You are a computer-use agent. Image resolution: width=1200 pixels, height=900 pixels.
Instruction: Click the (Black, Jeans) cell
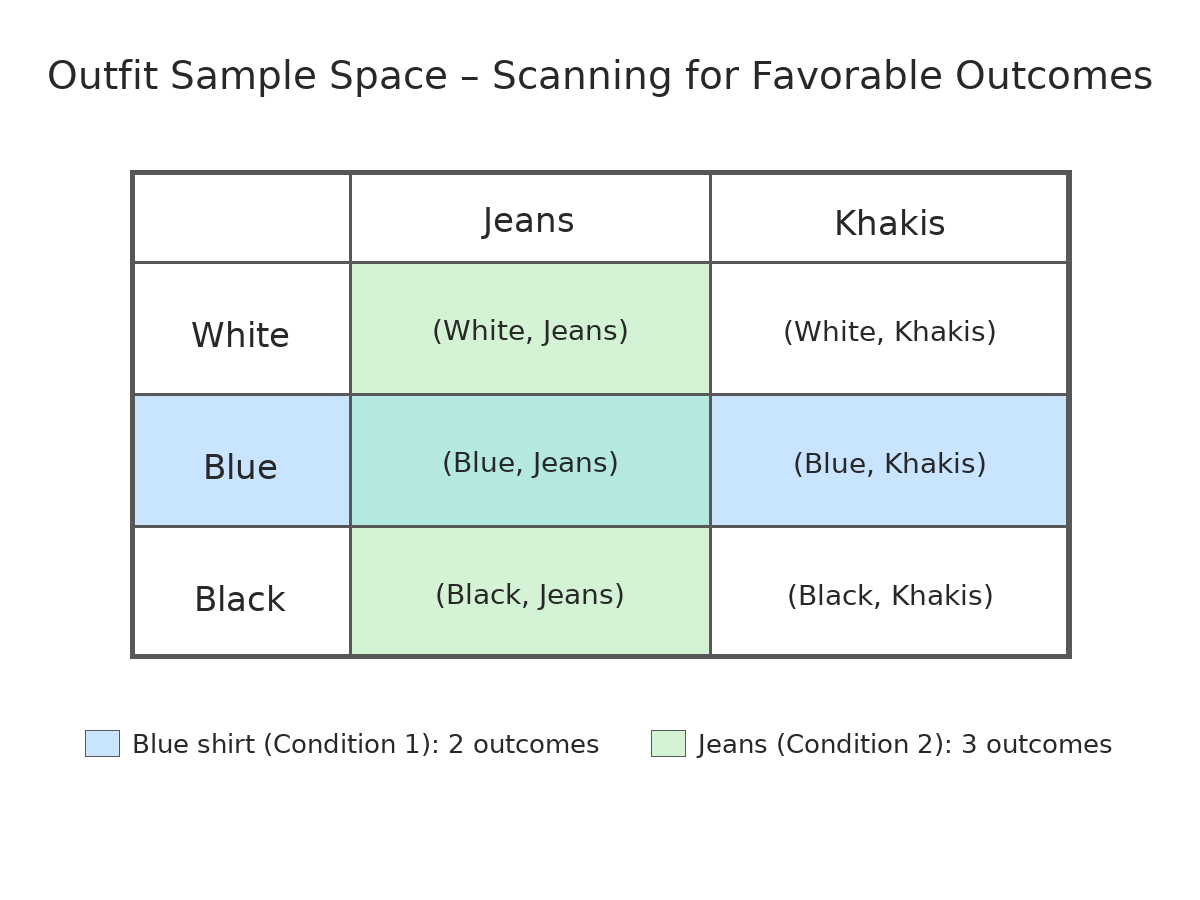(530, 592)
